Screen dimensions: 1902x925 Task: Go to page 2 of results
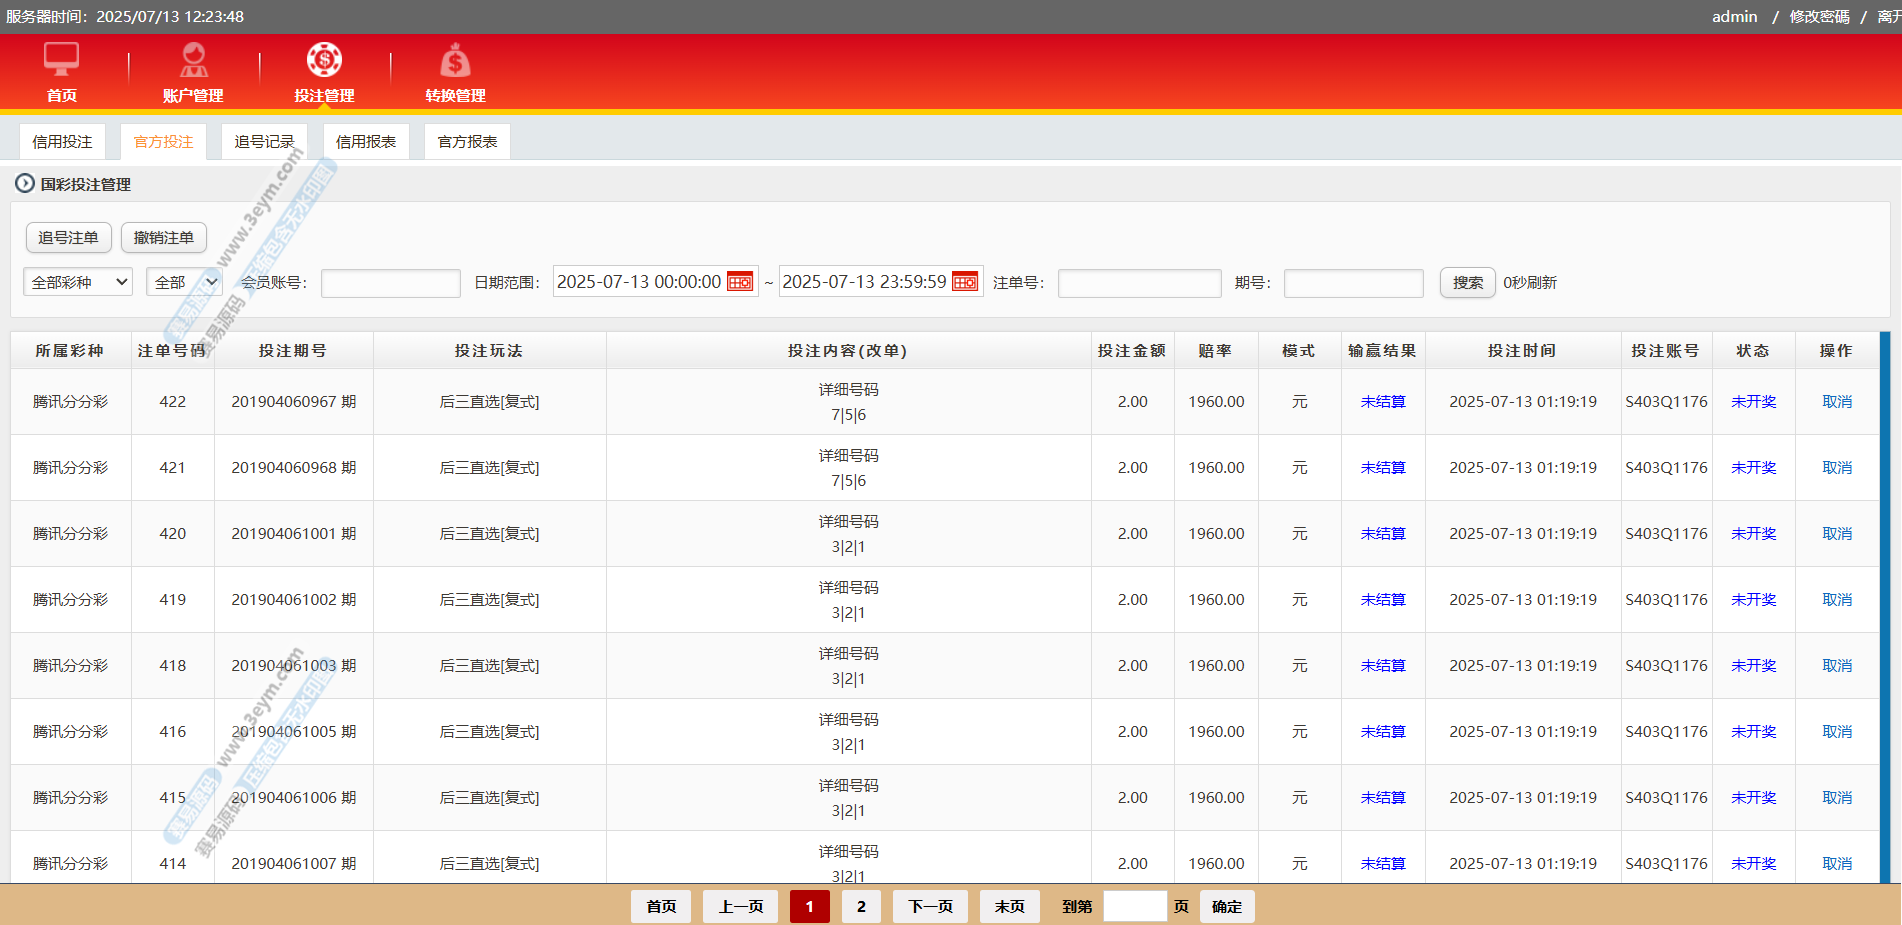(x=861, y=907)
